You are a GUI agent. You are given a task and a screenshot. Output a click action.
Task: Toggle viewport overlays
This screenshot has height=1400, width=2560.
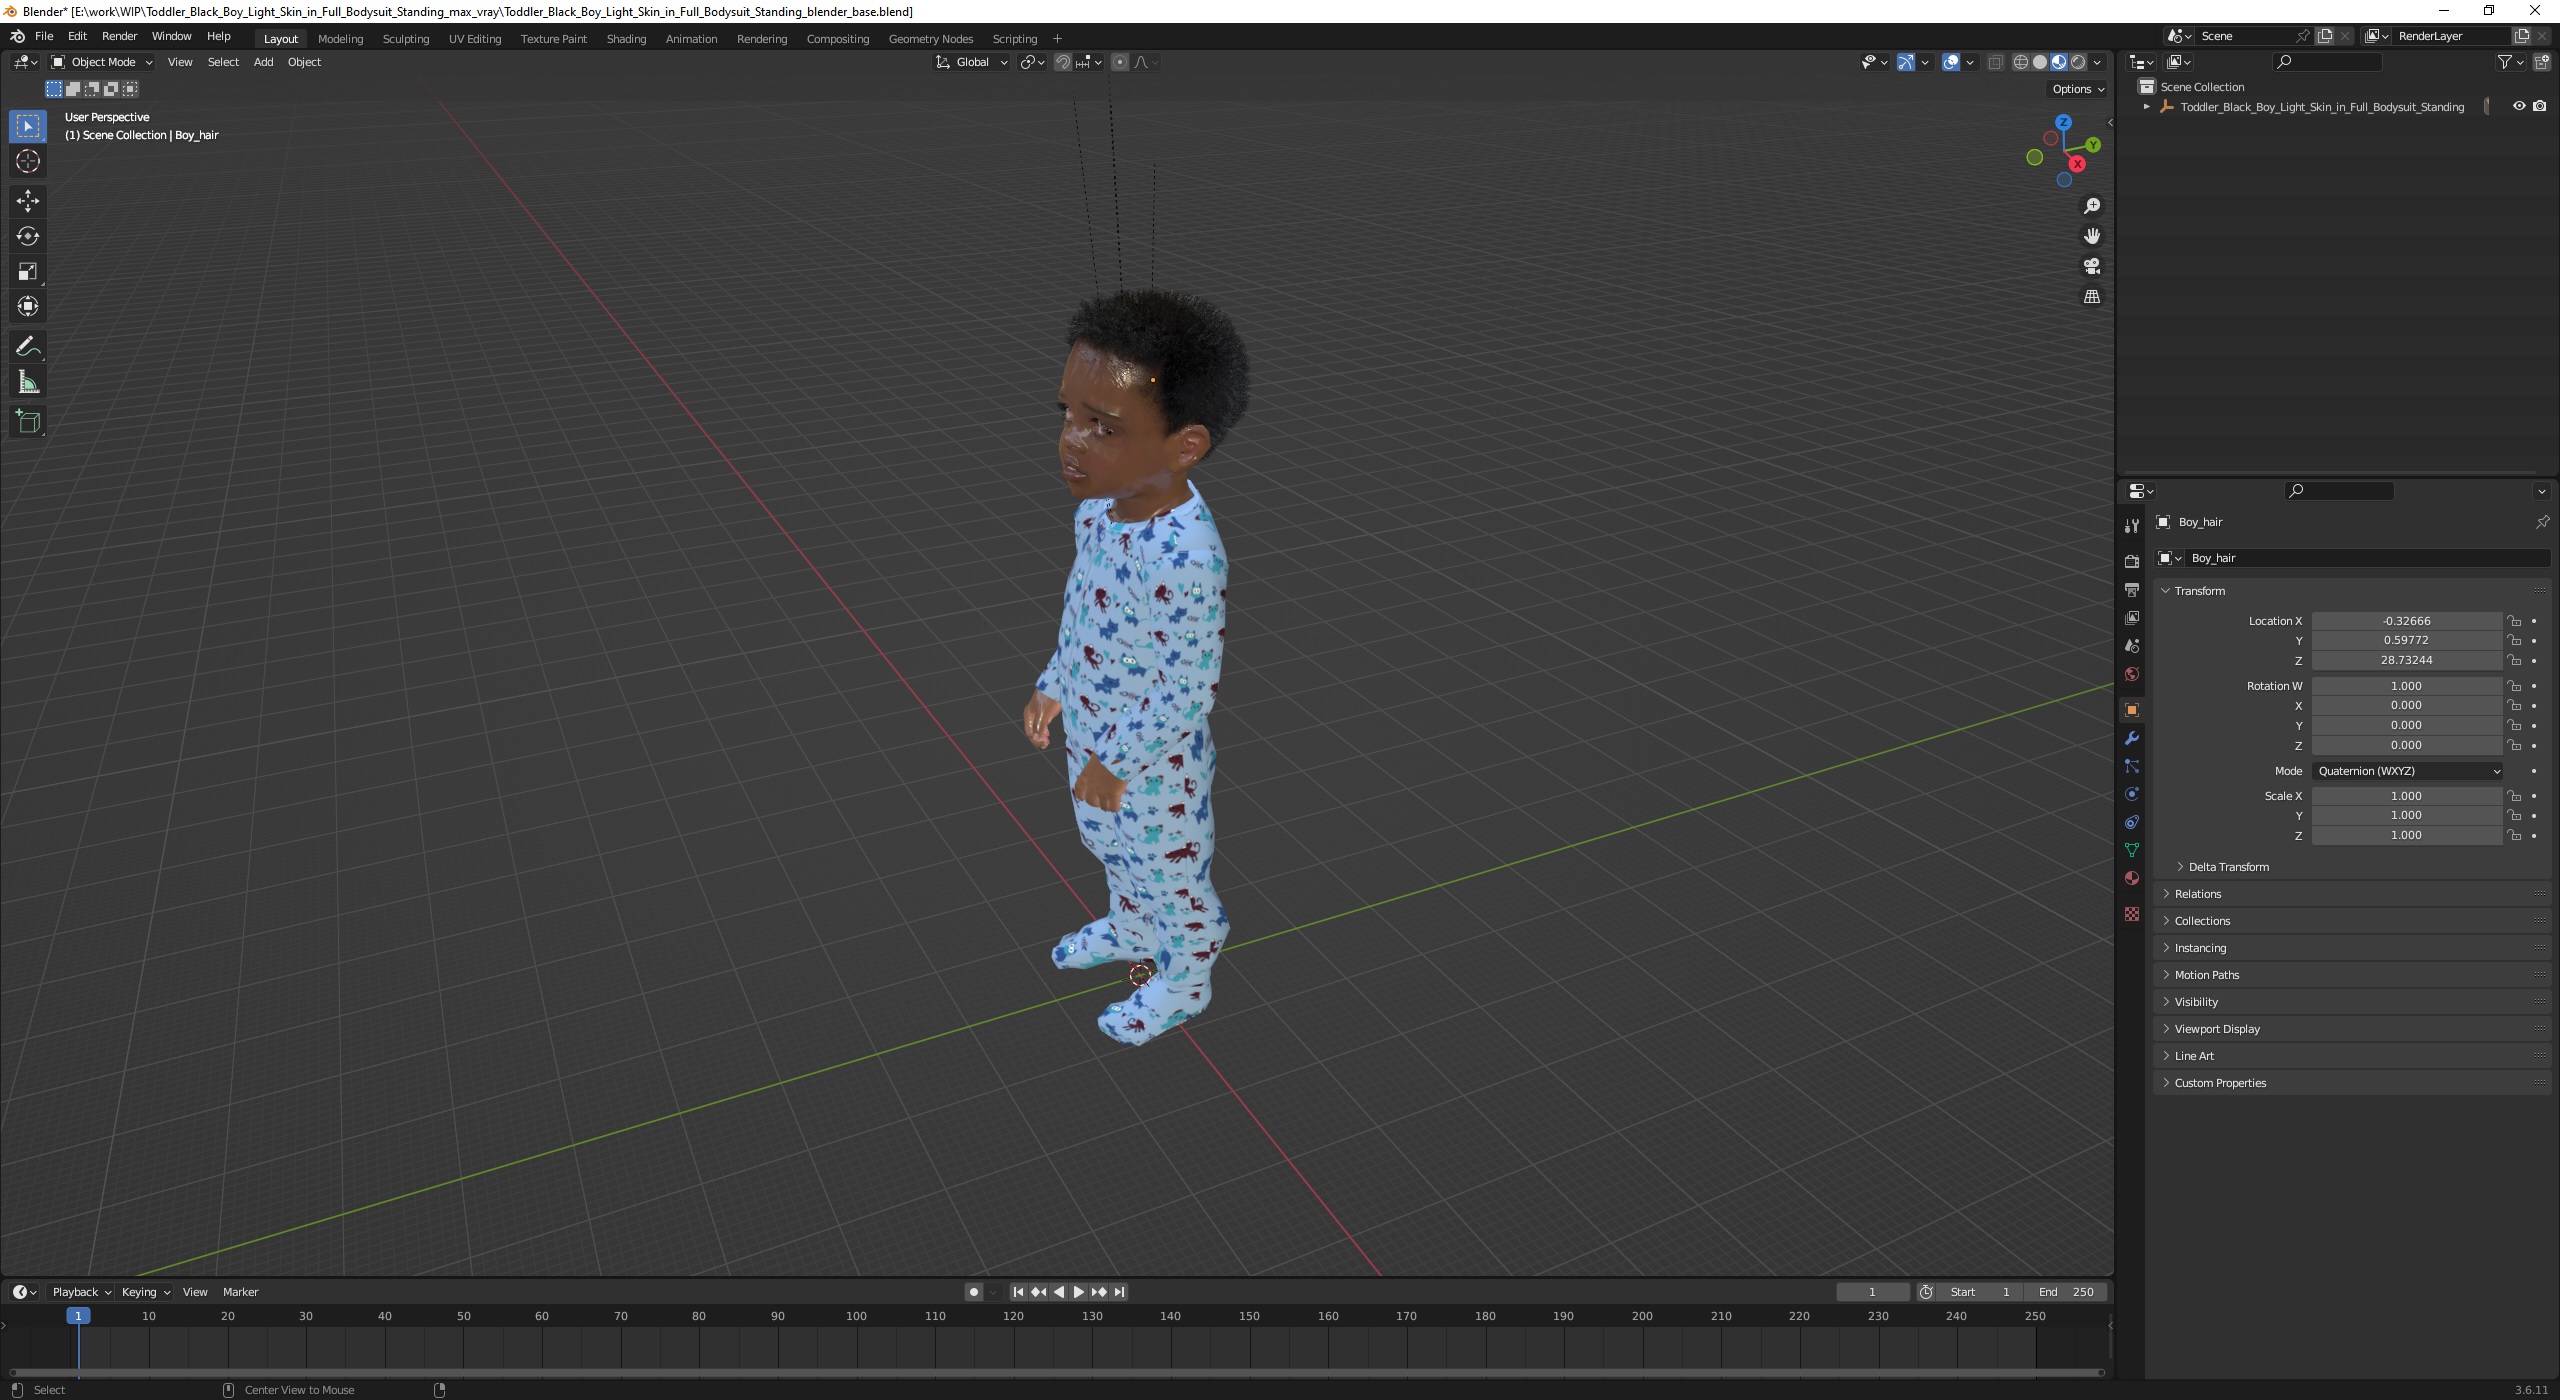click(1951, 62)
